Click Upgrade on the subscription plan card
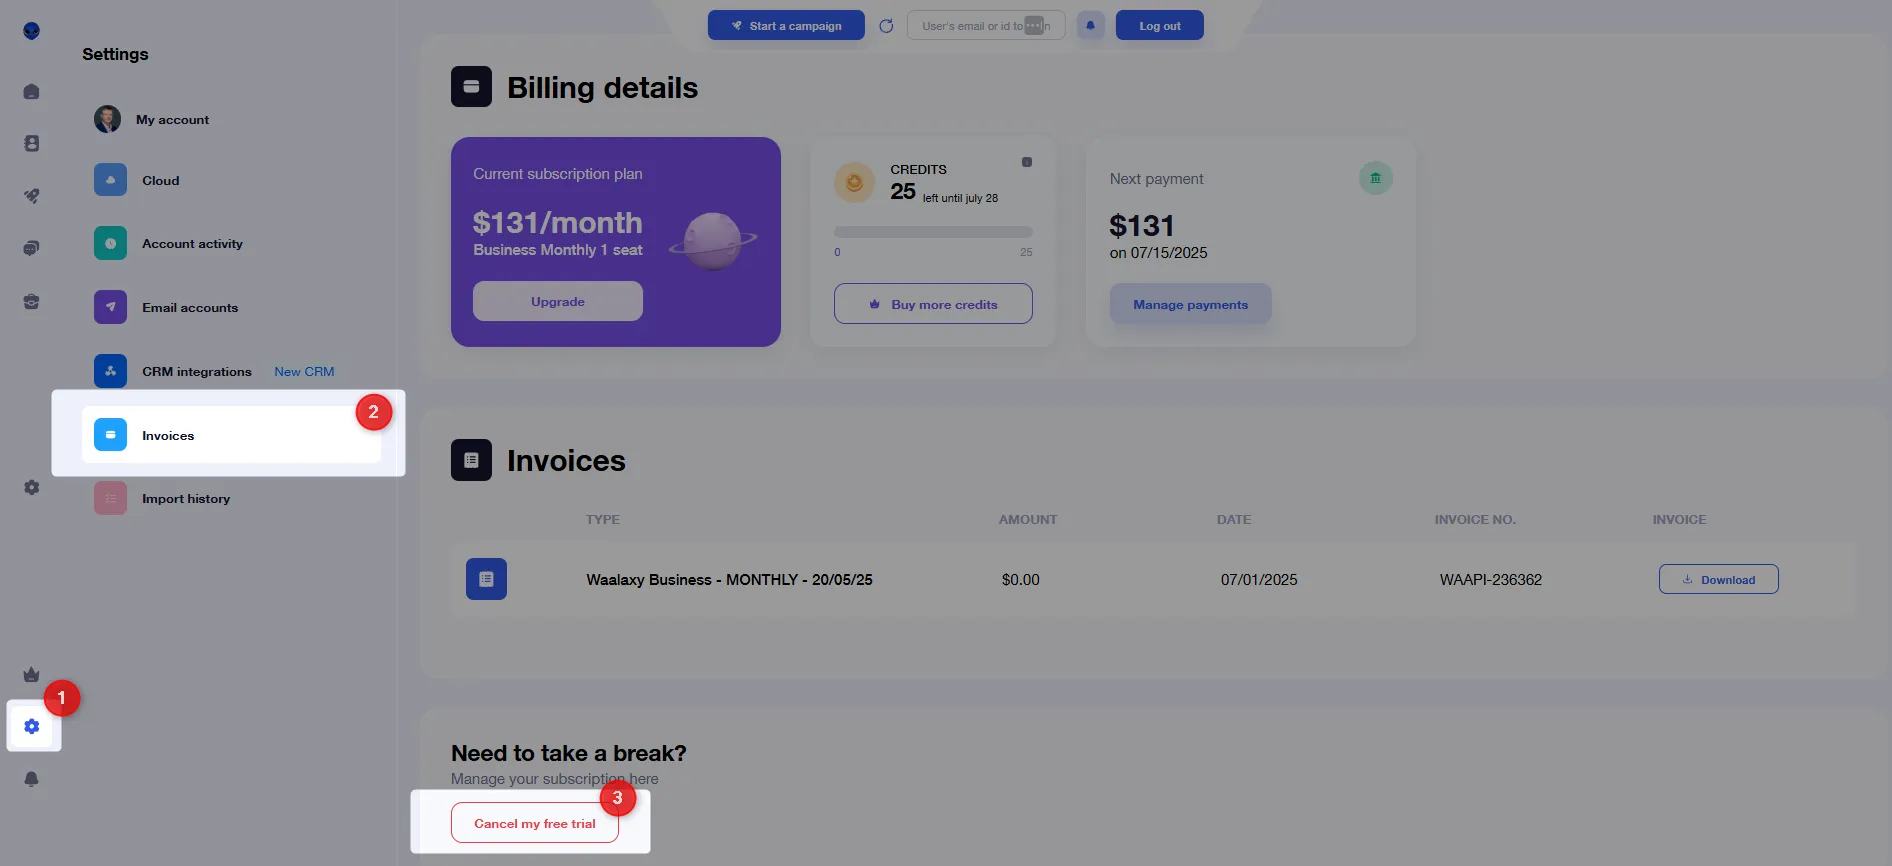 point(558,301)
